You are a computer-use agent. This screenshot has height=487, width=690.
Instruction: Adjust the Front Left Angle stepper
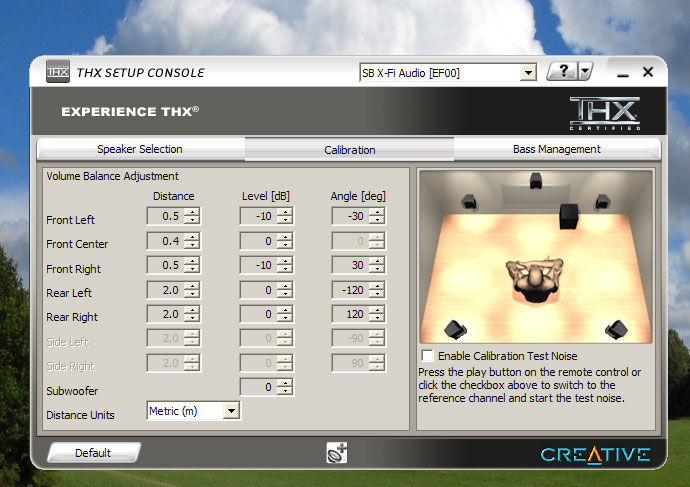coord(377,216)
